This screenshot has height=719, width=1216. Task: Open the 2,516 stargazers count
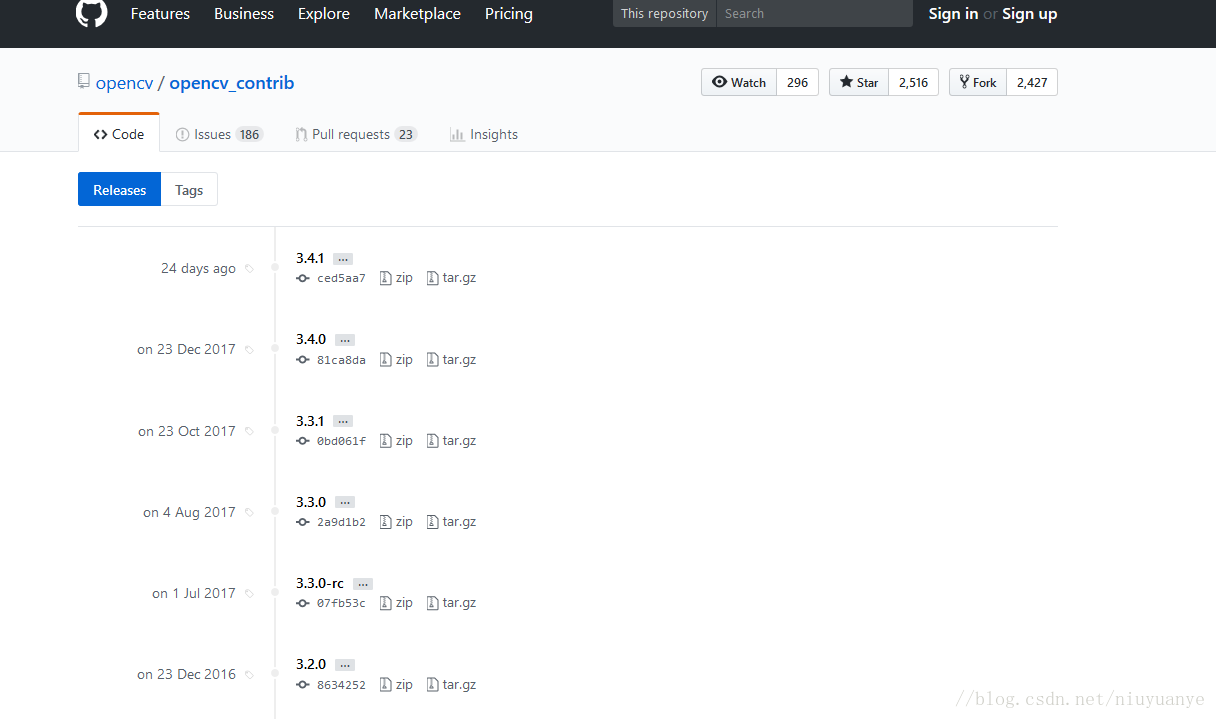[x=913, y=82]
